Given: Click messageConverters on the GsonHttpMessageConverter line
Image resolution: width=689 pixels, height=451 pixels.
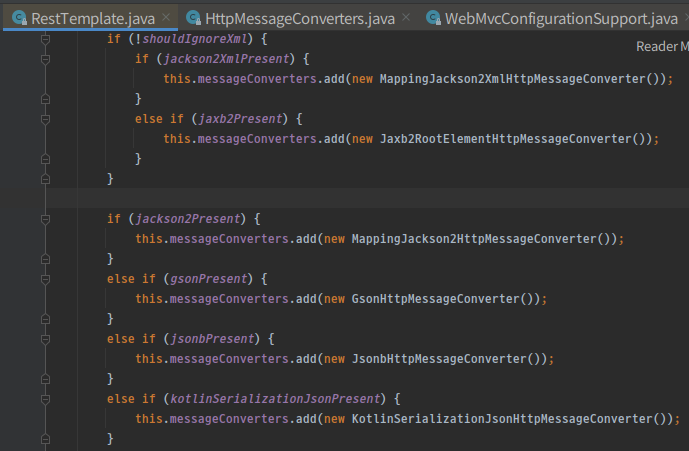Looking at the screenshot, I should coord(229,299).
